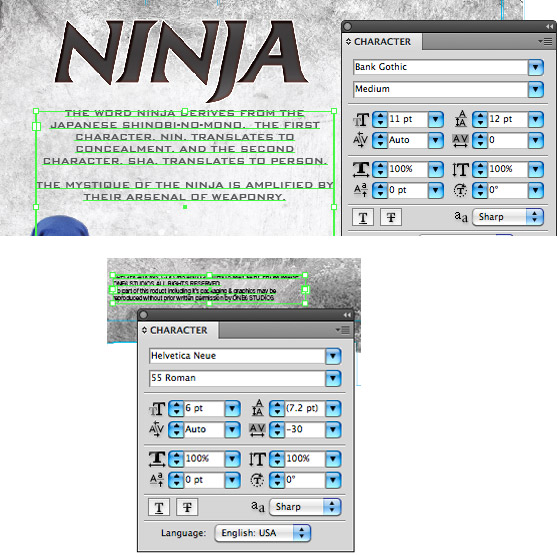Screen dimensions: 557x557
Task: Click kerning icon in Bank Gothic panel
Action: (360, 140)
